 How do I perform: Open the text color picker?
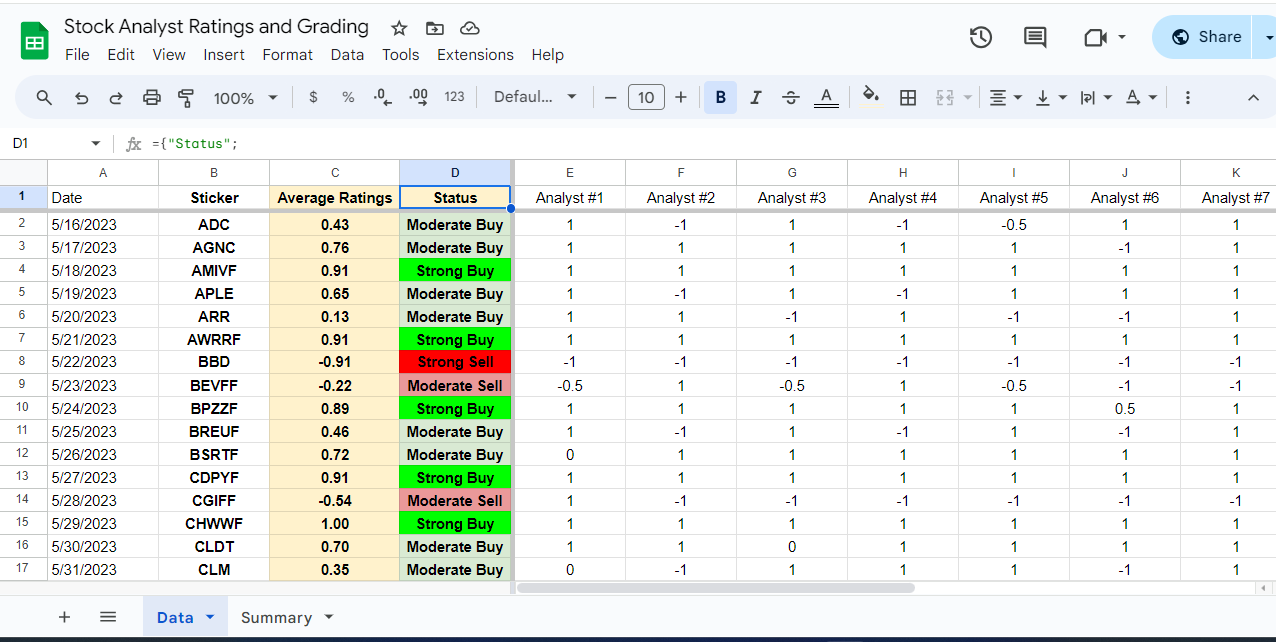point(825,97)
